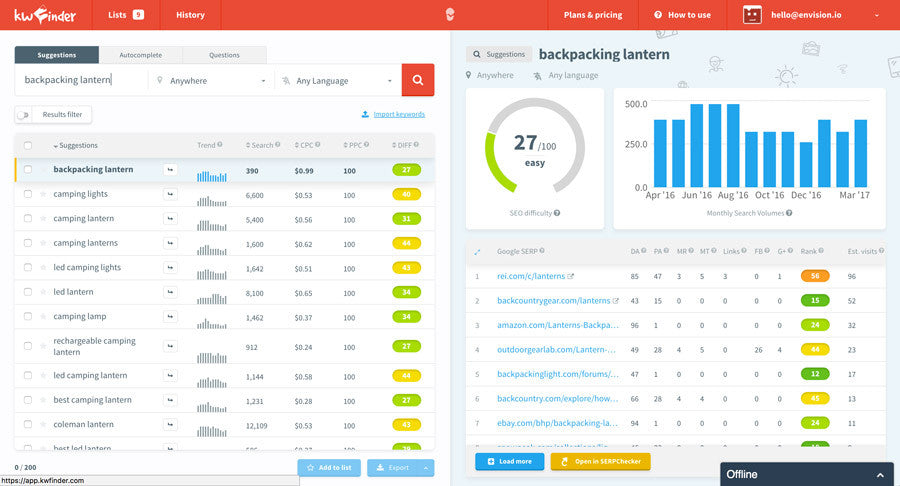Screen dimensions: 900x486
Task: Click the mascot icon in header center
Action: click(450, 15)
